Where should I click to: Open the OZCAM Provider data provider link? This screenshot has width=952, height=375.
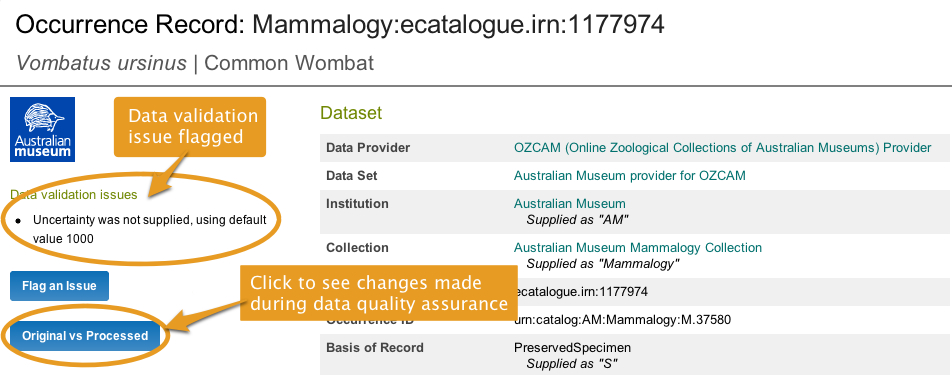point(722,147)
